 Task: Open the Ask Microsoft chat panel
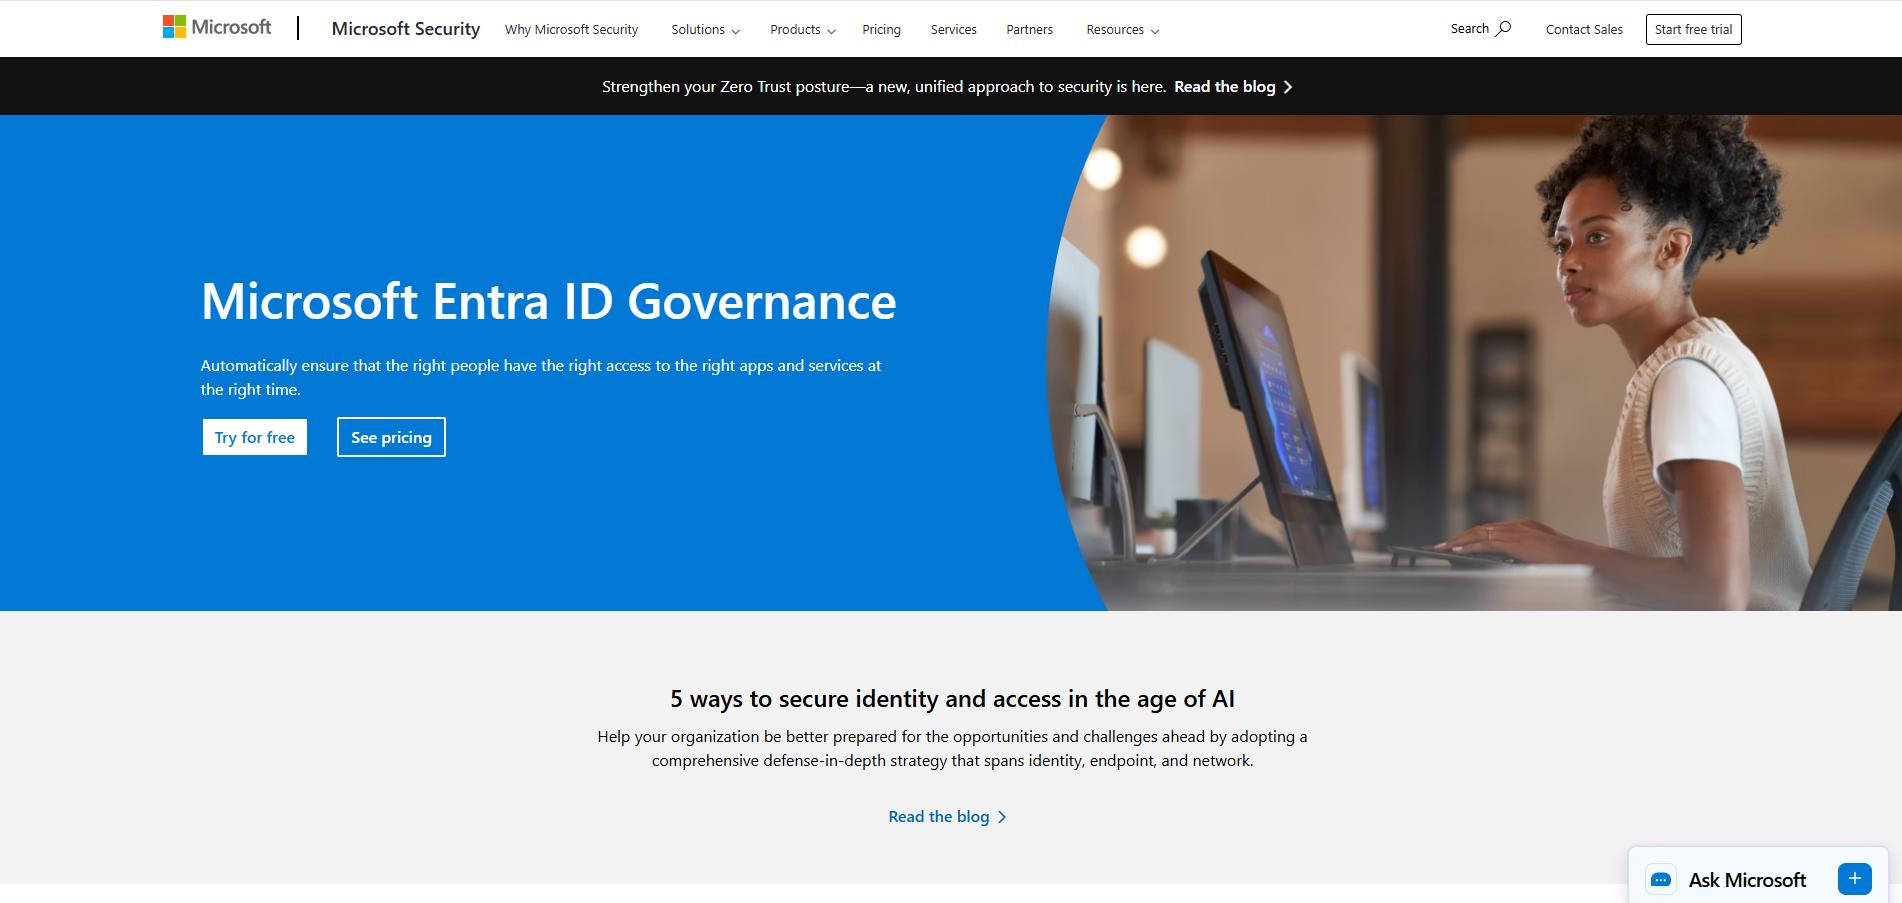tap(1747, 880)
